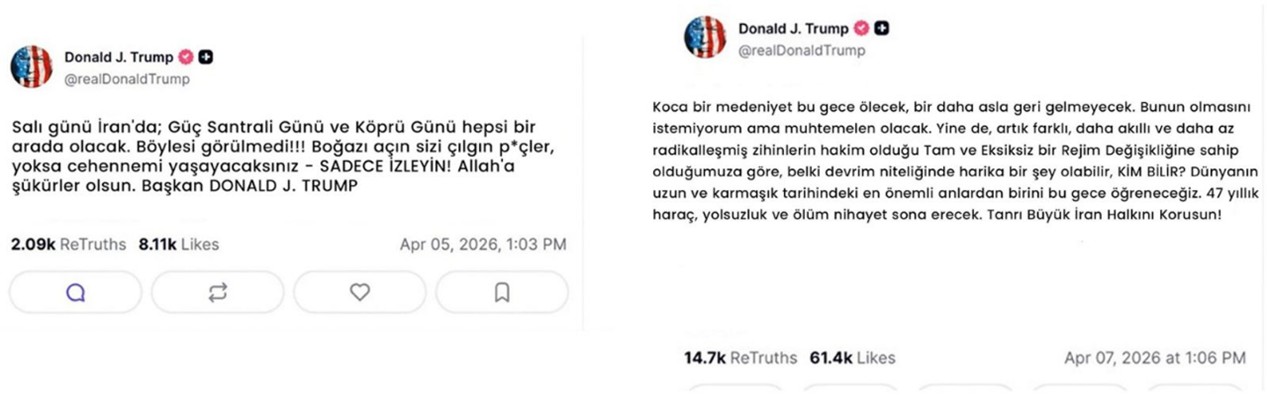Click the verified badge on the Apr 05 post

tap(186, 57)
